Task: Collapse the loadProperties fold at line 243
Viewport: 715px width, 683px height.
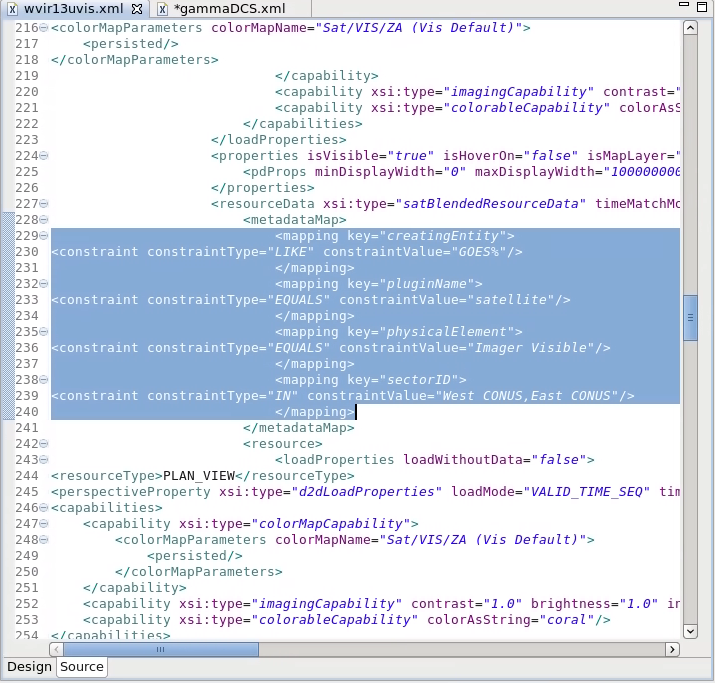Action: point(43,460)
